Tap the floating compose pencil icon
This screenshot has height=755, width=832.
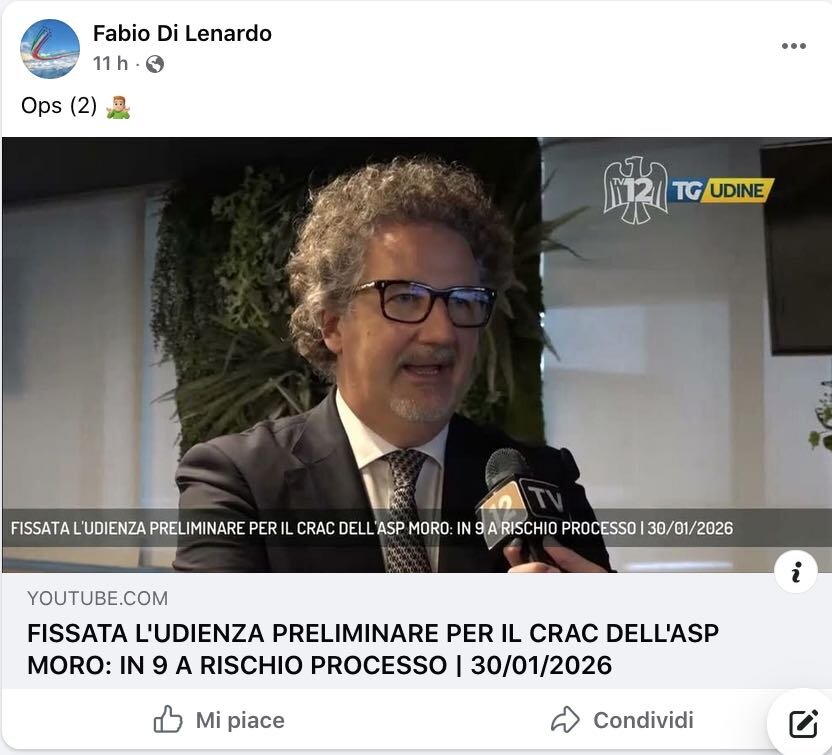point(803,723)
